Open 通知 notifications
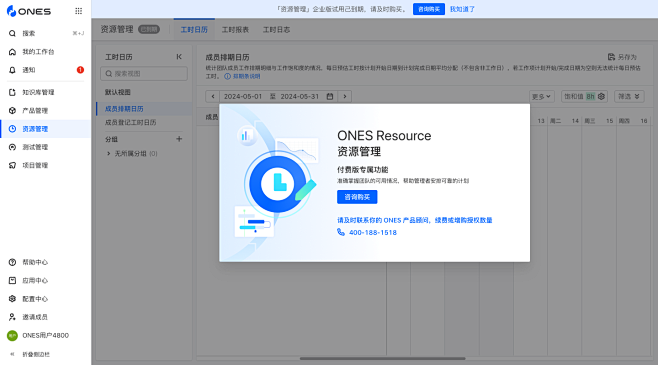 [x=45, y=70]
